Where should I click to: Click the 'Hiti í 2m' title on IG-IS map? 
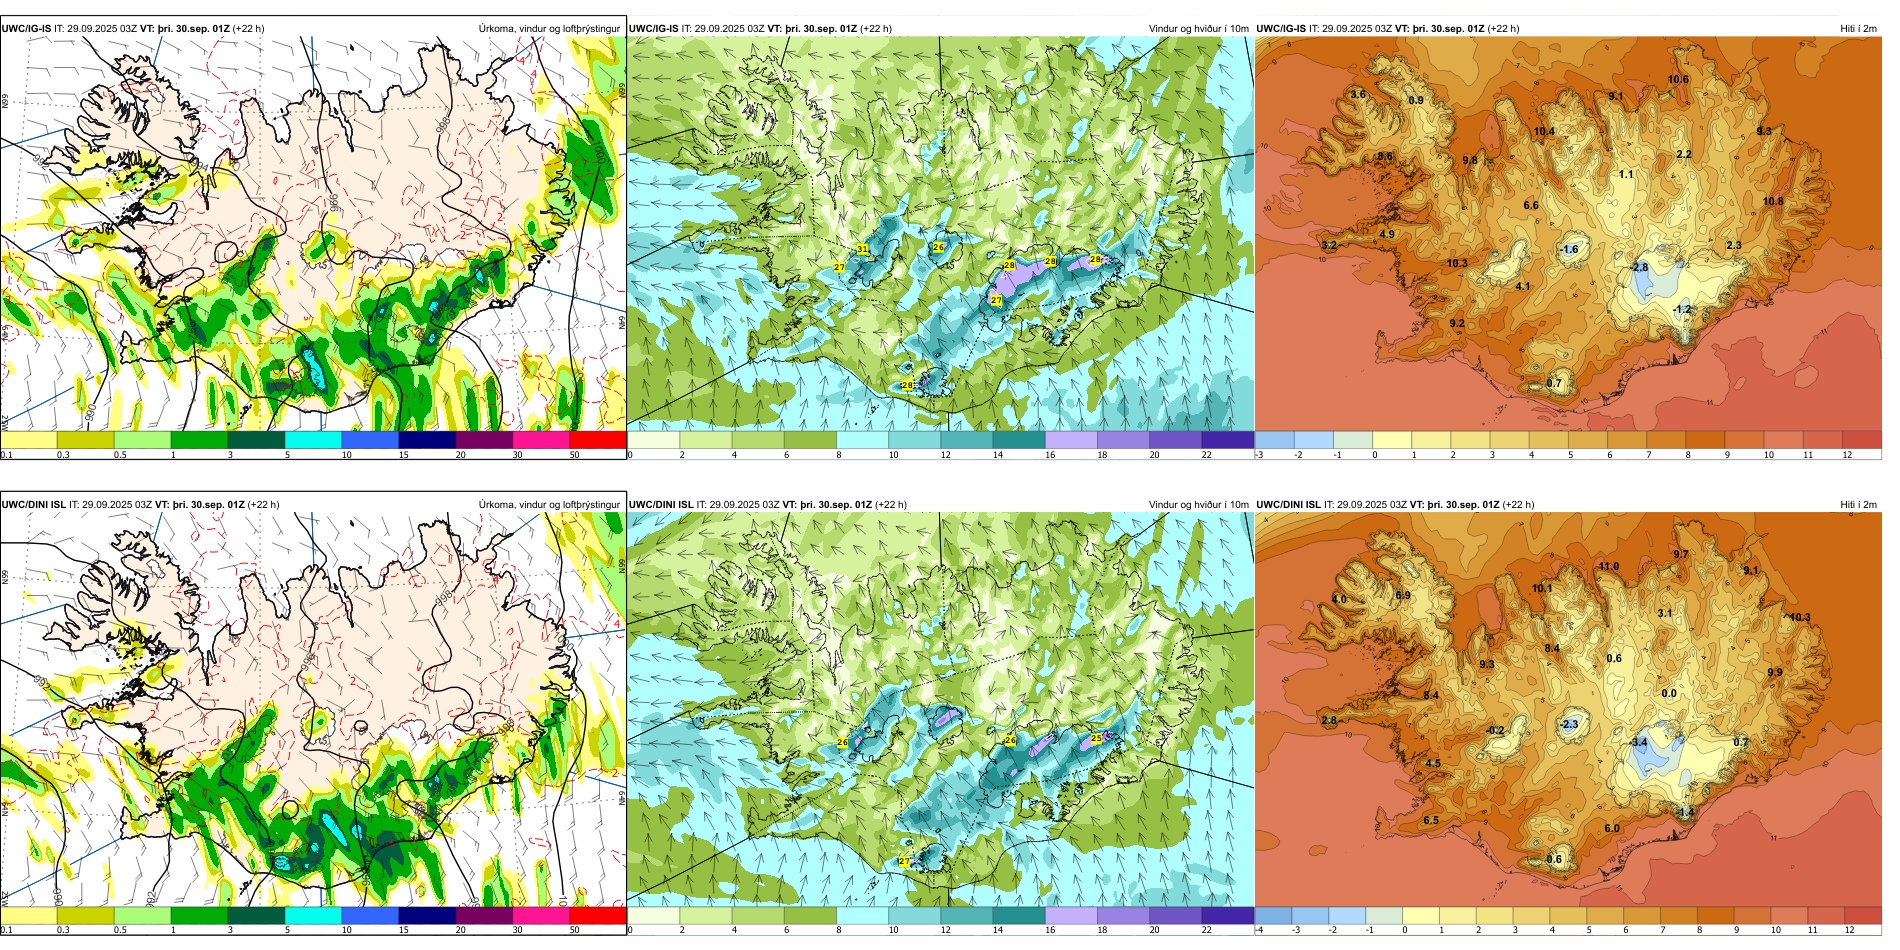click(1858, 28)
